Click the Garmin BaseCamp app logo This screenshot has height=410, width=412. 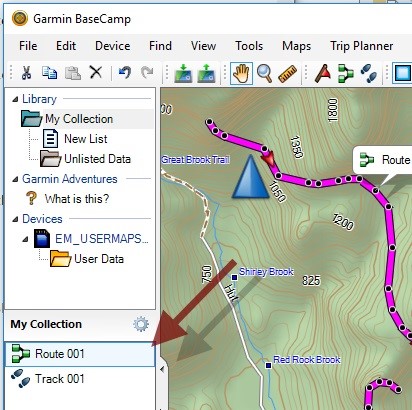(20, 18)
